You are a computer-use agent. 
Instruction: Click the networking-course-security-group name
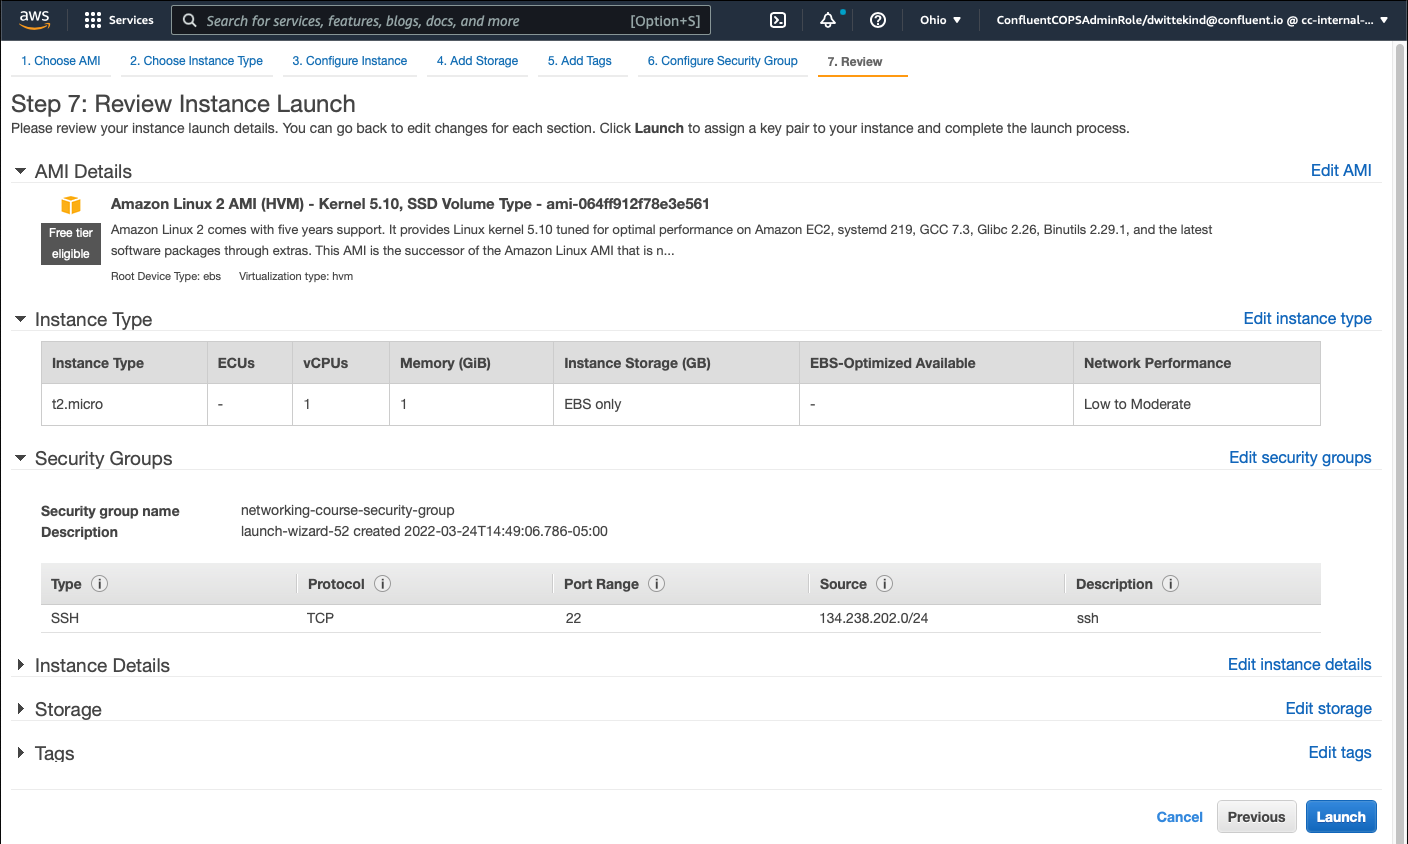tap(348, 510)
